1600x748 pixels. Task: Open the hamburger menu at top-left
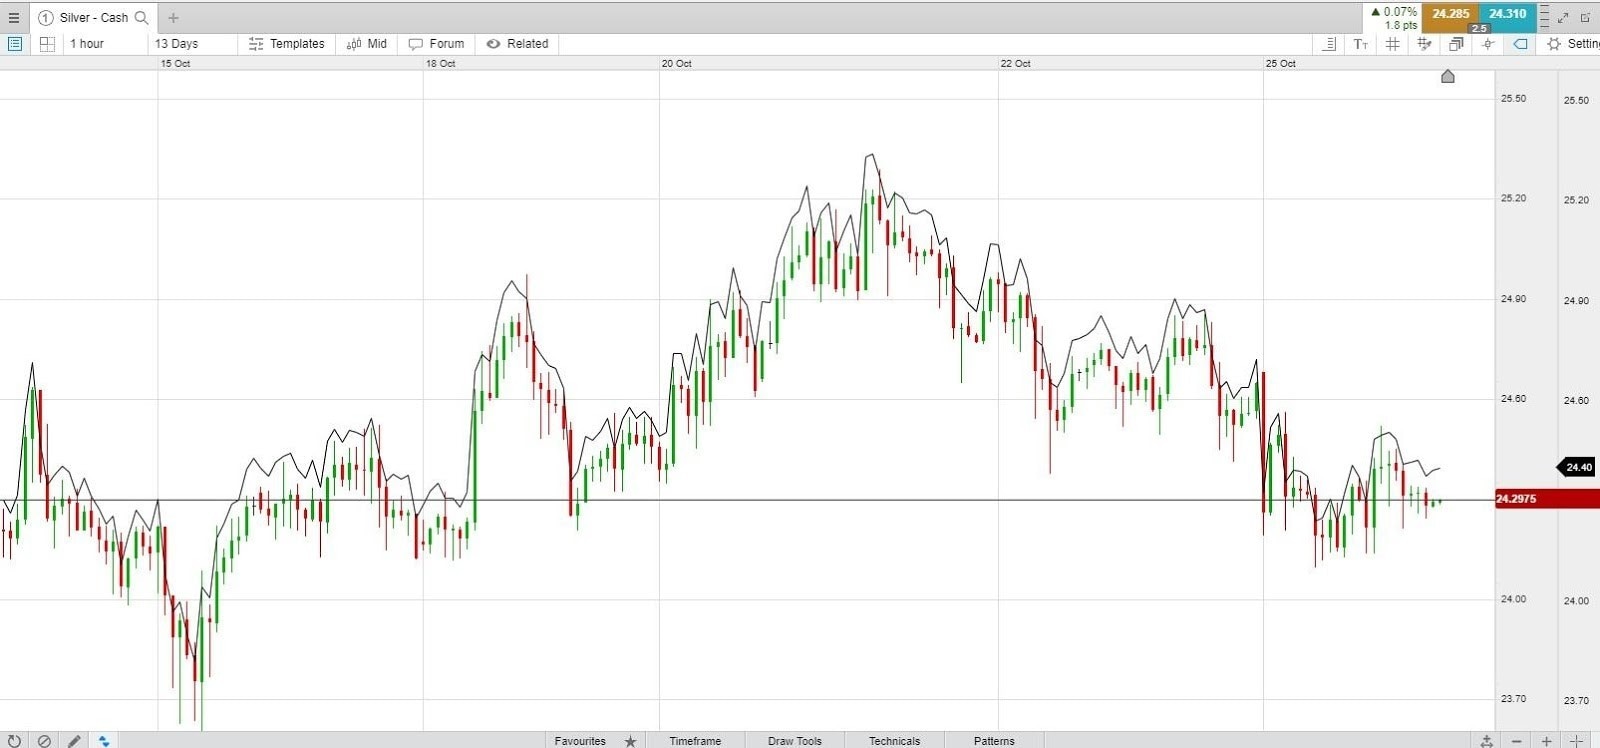tap(13, 17)
